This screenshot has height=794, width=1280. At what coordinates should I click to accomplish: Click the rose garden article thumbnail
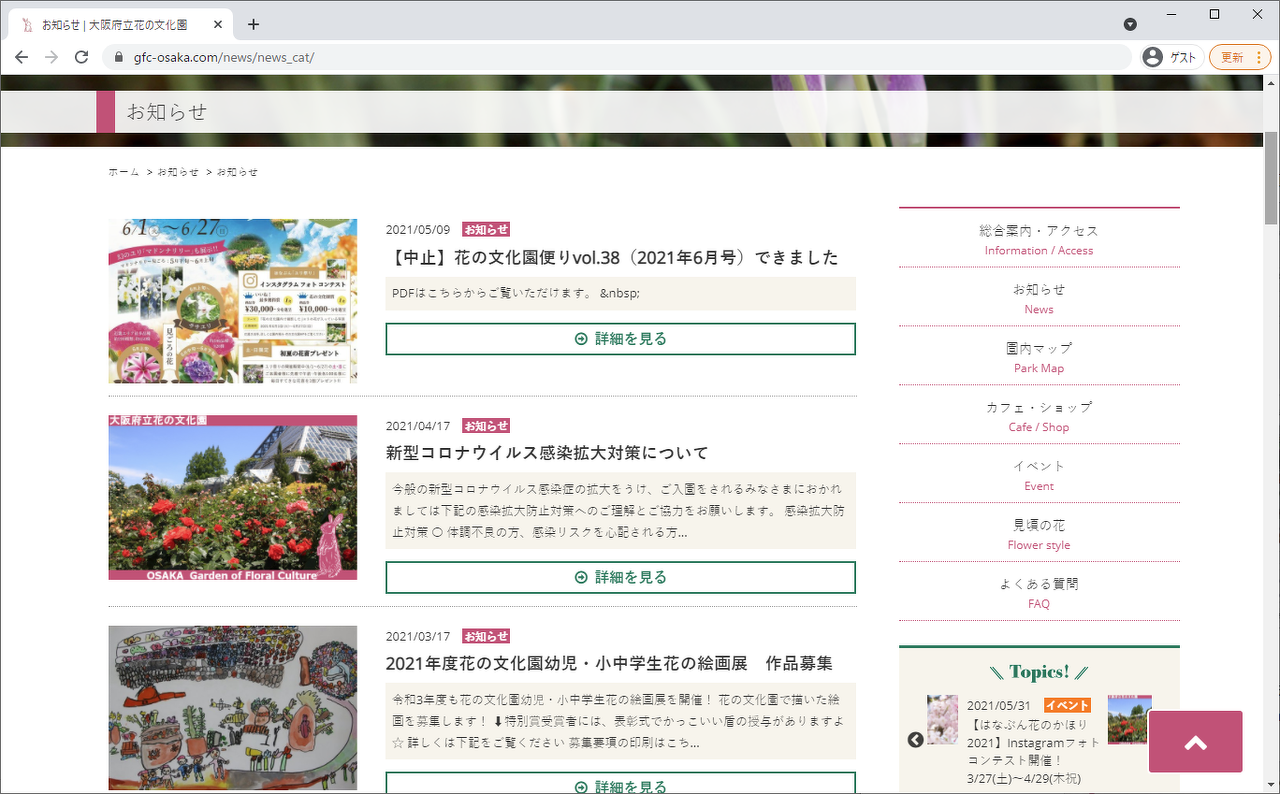click(232, 497)
